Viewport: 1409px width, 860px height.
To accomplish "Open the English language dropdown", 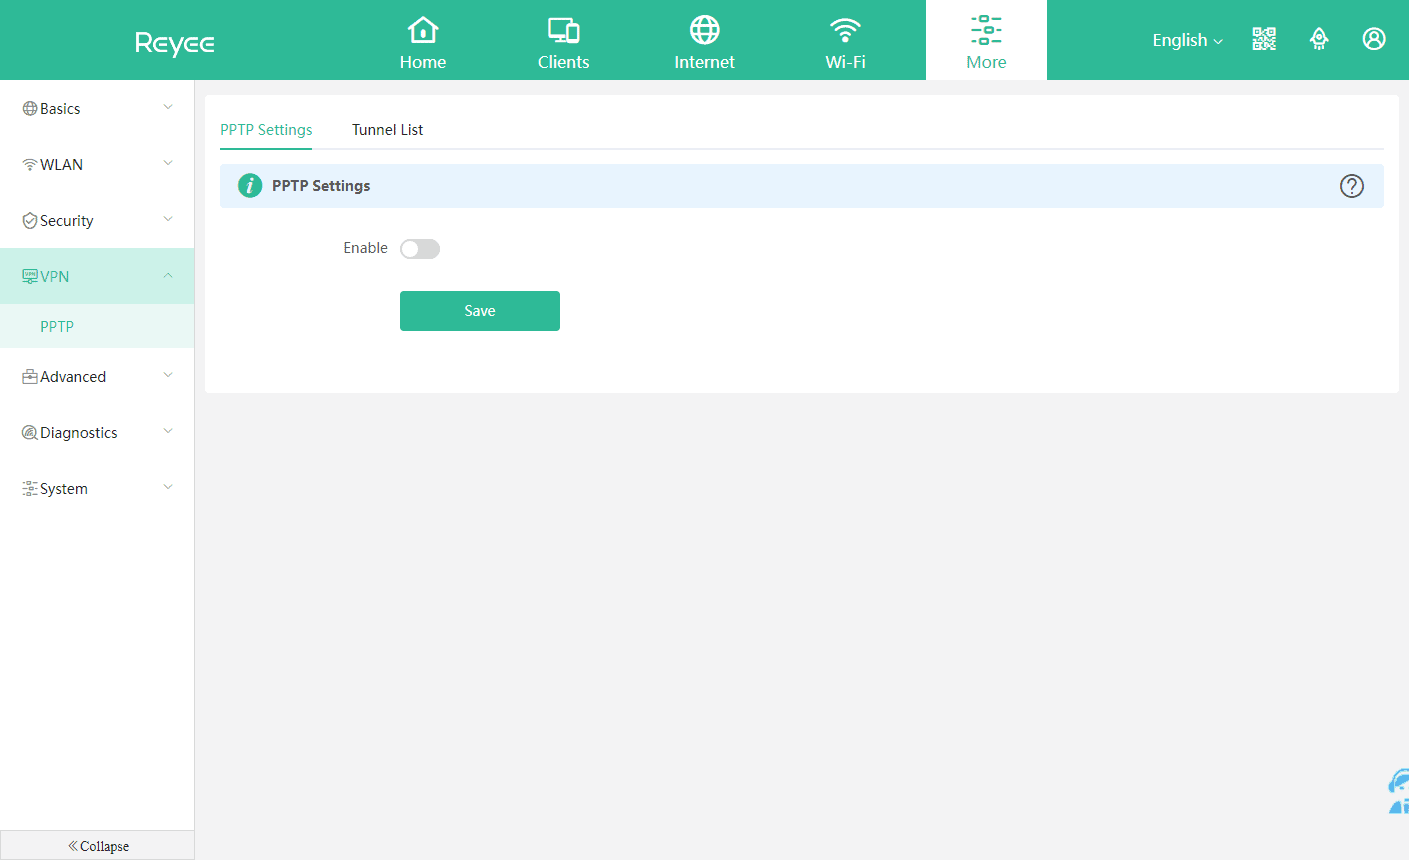I will pyautogui.click(x=1187, y=40).
